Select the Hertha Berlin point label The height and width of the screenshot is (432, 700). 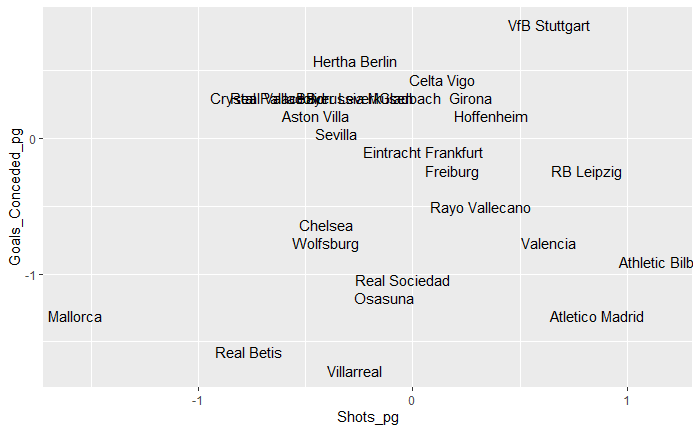(355, 62)
